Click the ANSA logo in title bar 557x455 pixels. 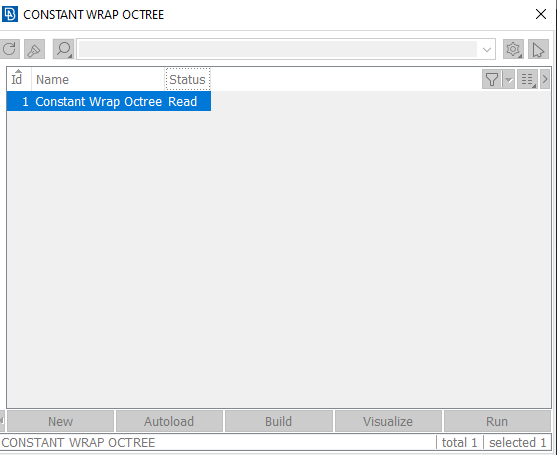point(10,14)
